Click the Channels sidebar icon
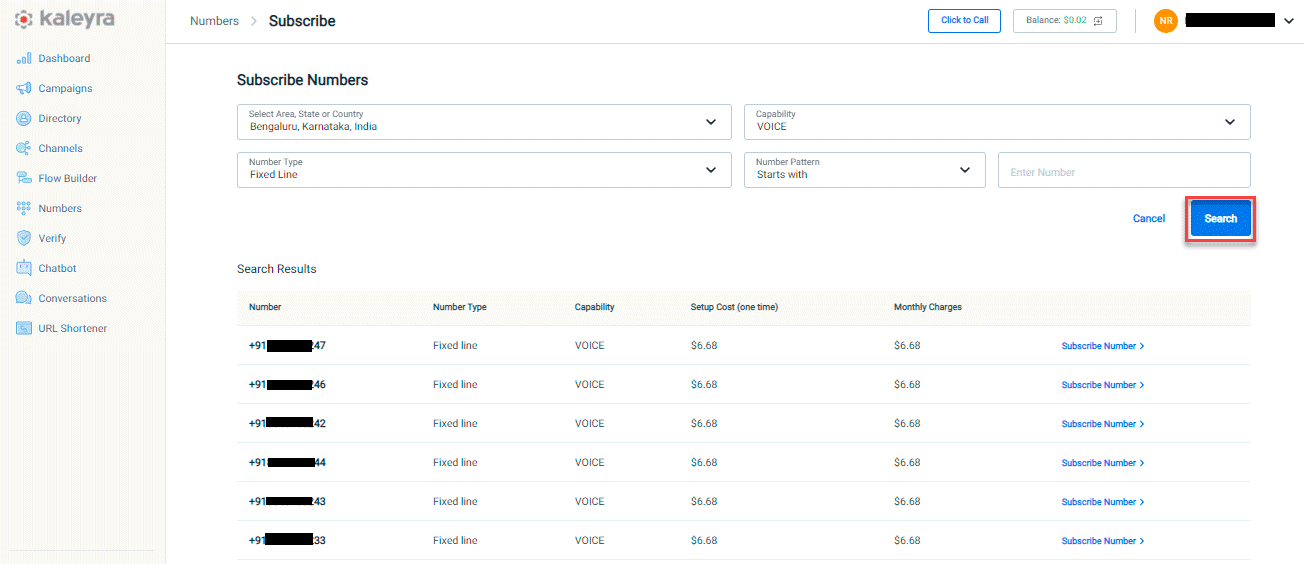 click(24, 148)
